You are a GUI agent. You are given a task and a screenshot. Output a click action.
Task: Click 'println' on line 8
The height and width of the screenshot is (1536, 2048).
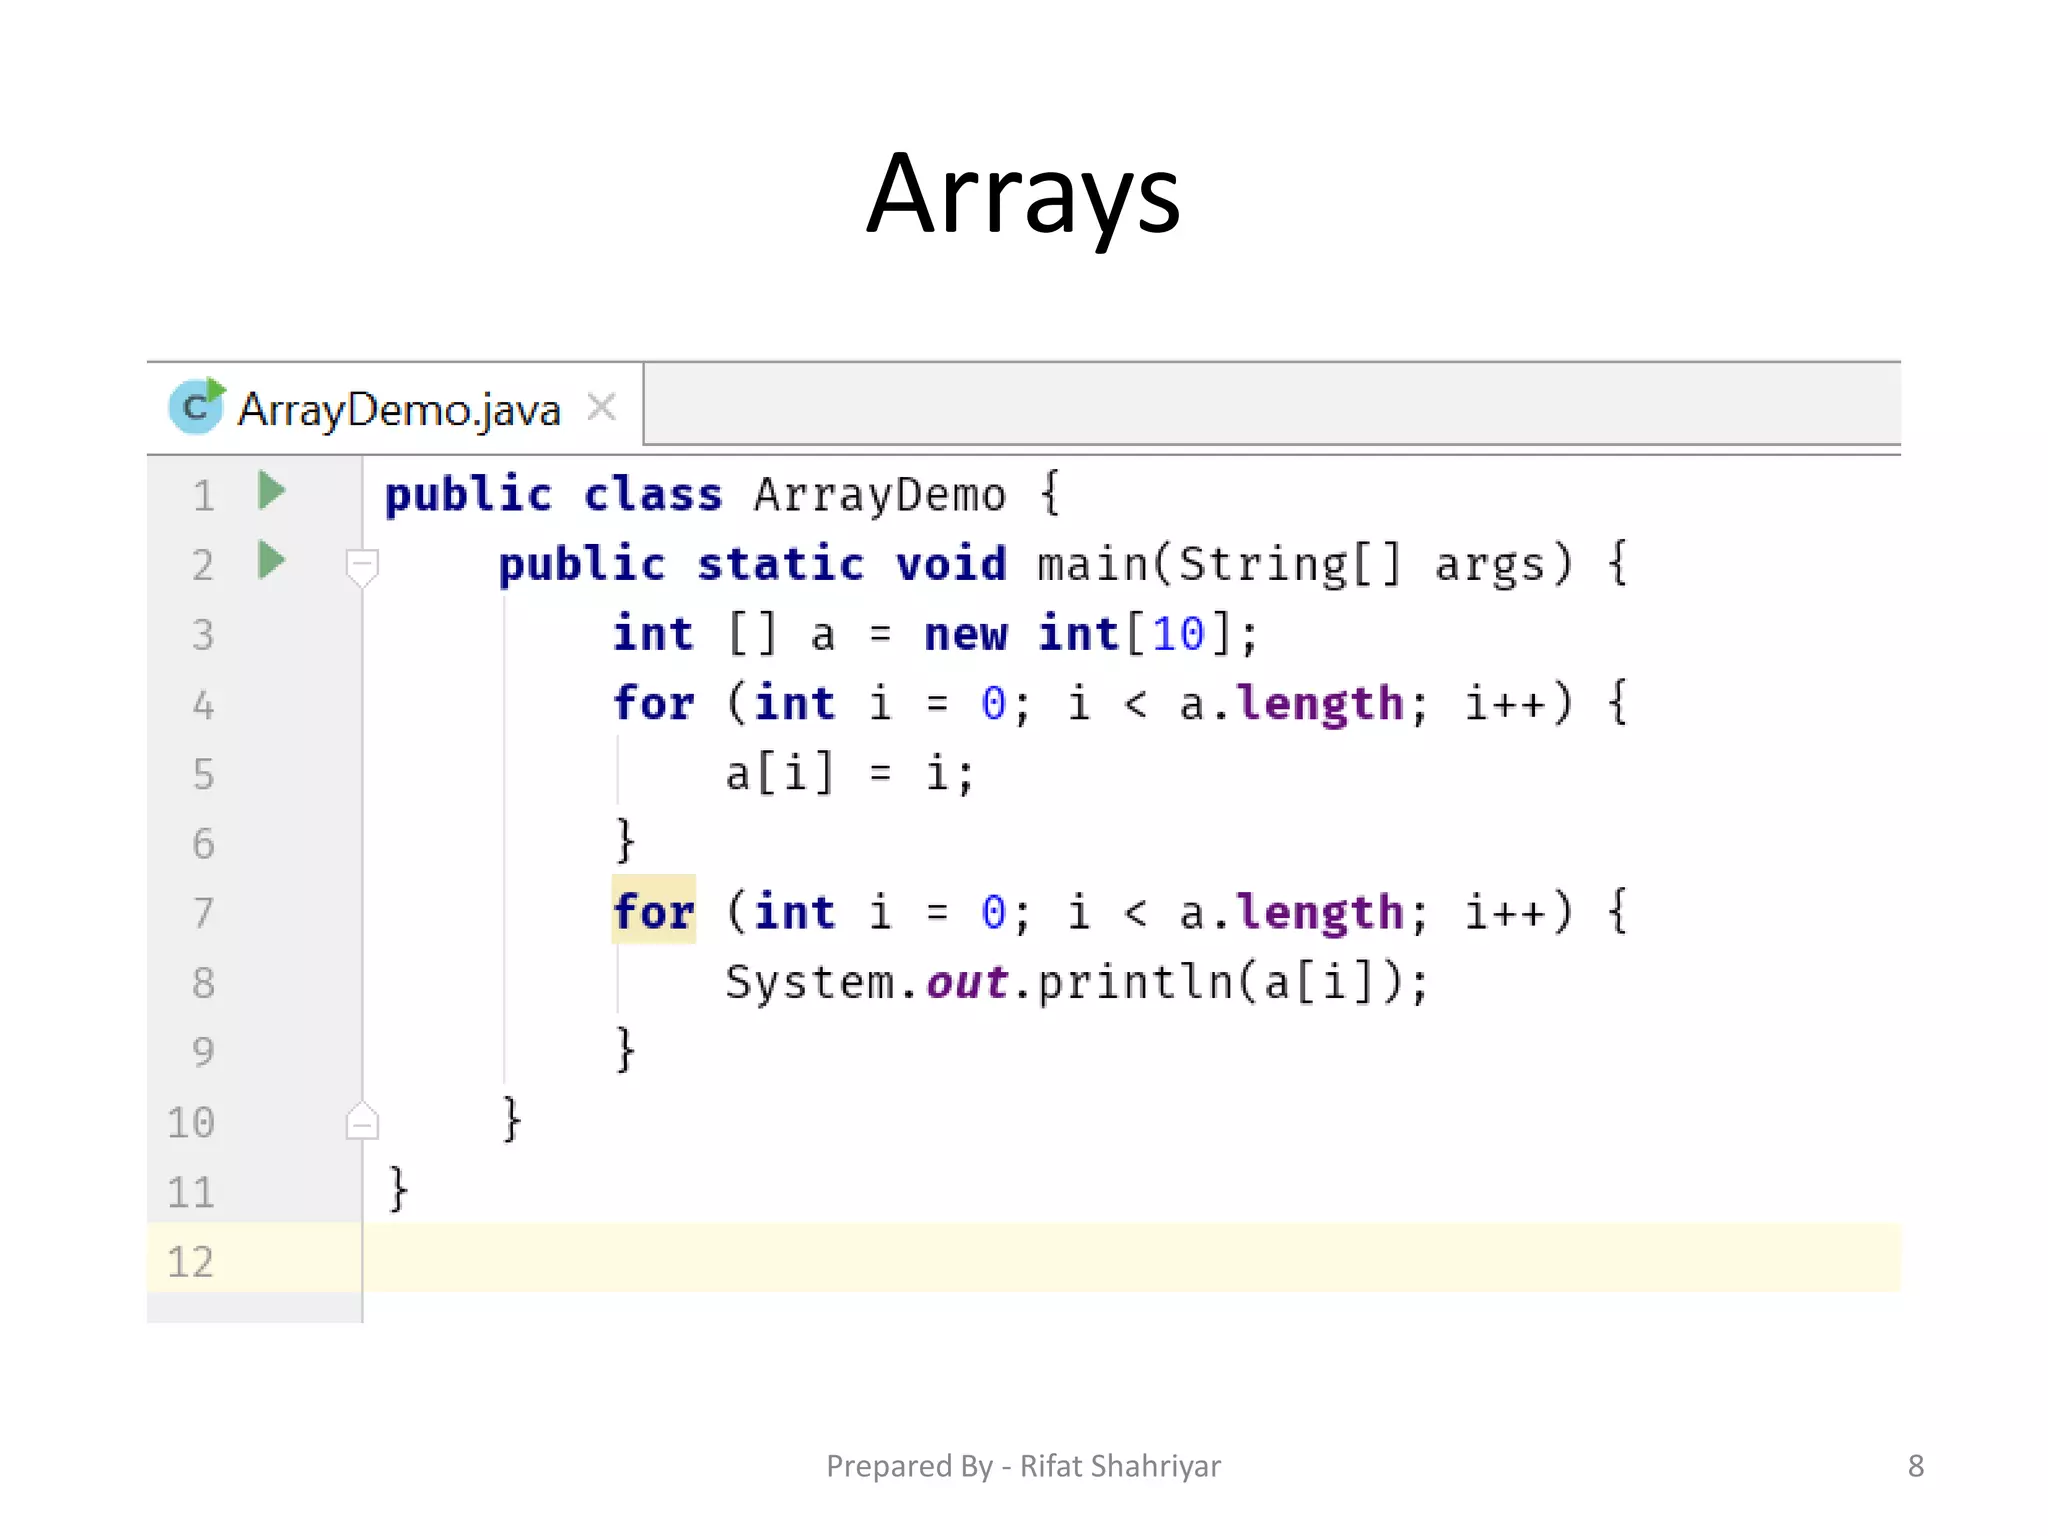tap(1135, 984)
